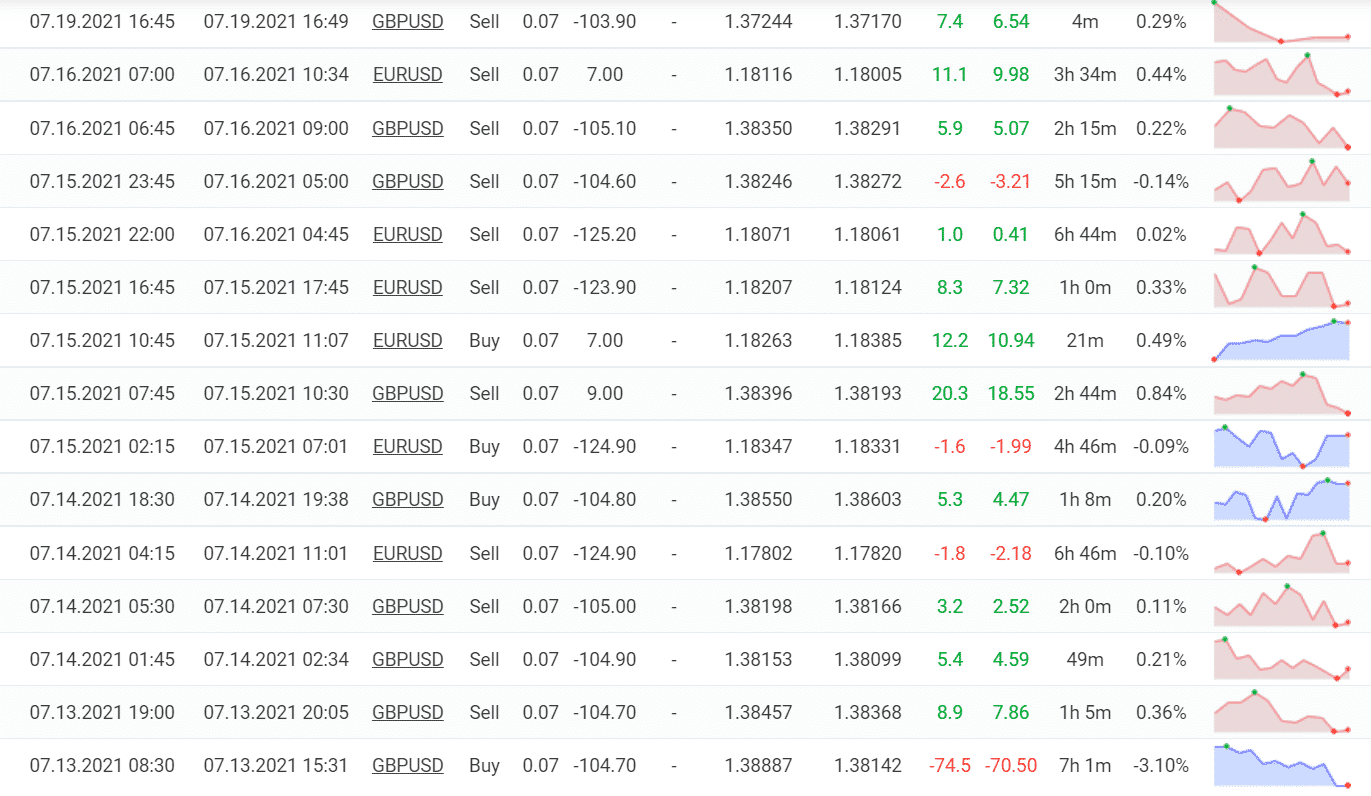Click duration cell 5h 15m
Image resolution: width=1371 pixels, height=796 pixels.
[1085, 181]
